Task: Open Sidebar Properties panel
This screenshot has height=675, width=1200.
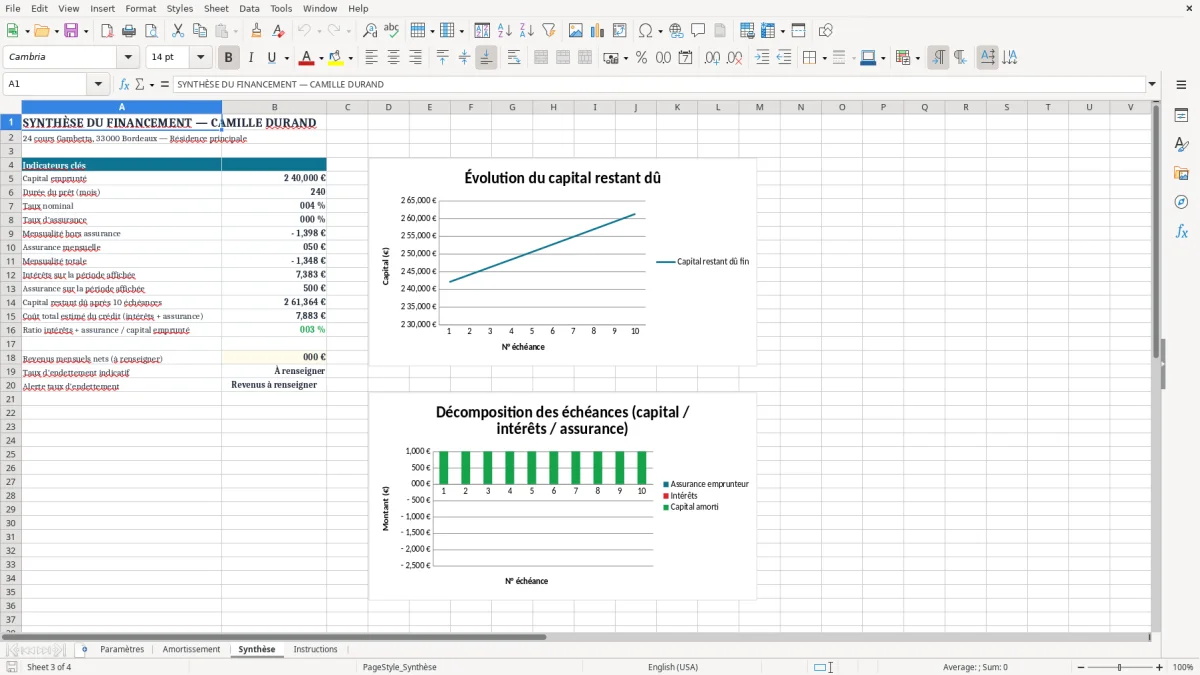Action: 1181,115
